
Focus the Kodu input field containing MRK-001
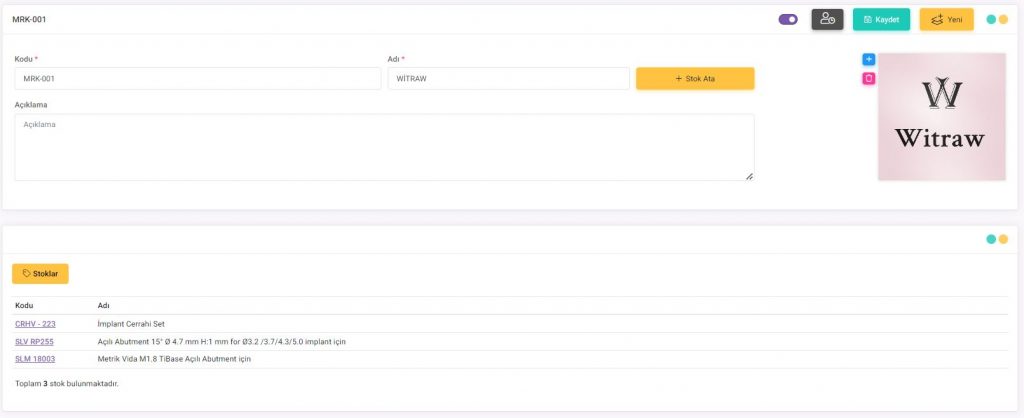197,78
